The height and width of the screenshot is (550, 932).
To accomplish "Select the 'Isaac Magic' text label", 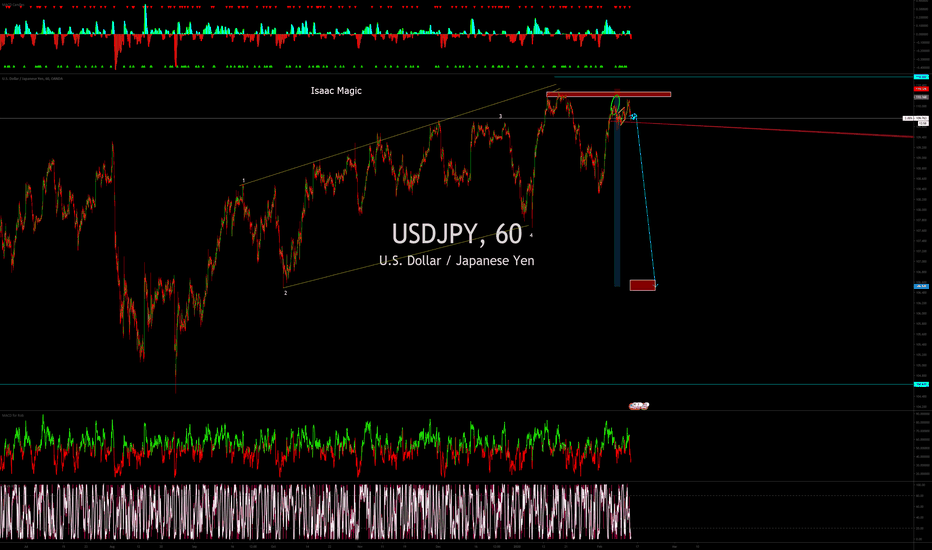I will click(336, 90).
